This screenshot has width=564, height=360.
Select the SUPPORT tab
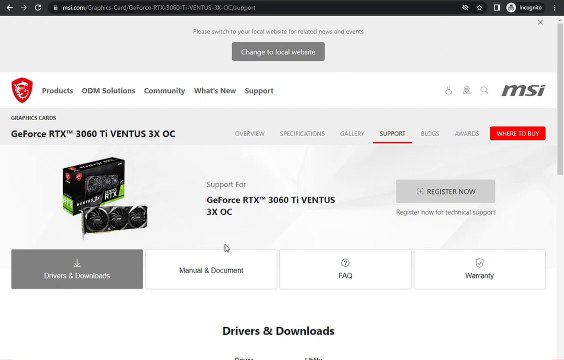click(392, 133)
